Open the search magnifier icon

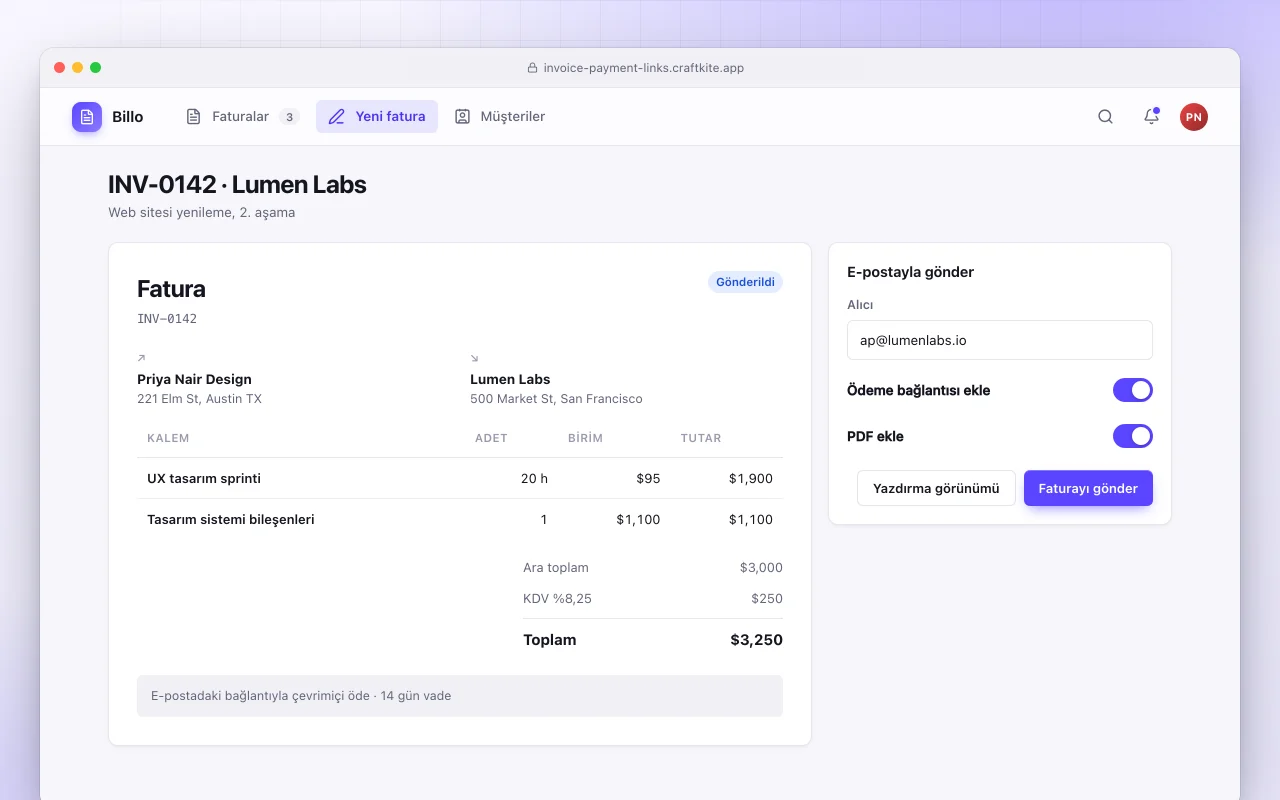tap(1105, 117)
